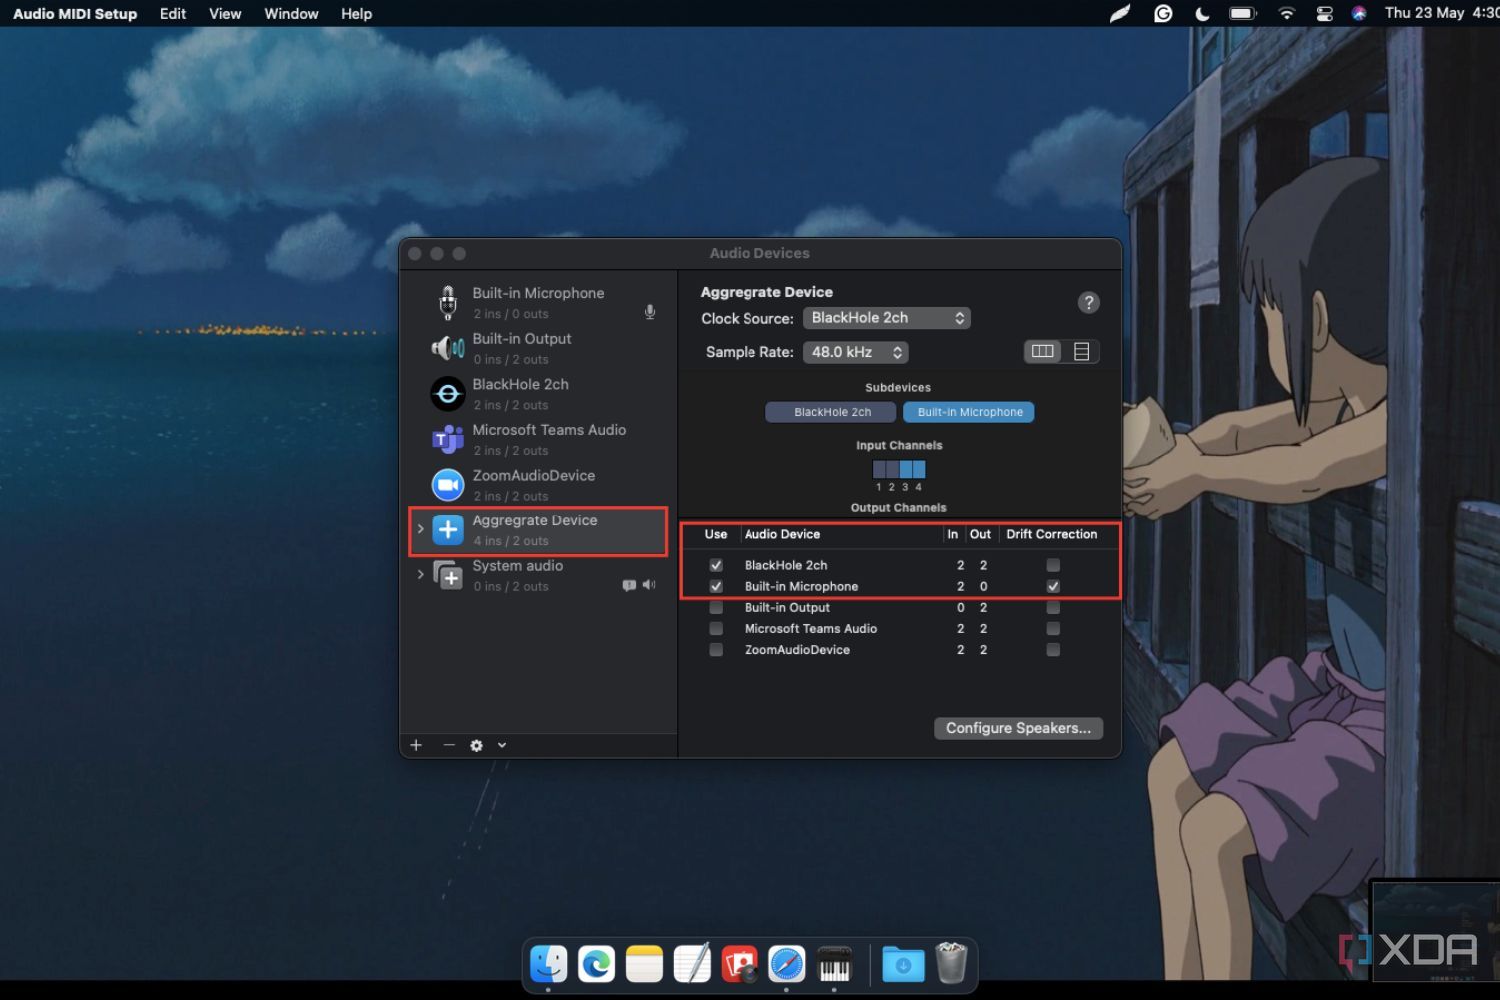Select the Aggregrate Device plus icon
Viewport: 1500px width, 1000px height.
448,530
